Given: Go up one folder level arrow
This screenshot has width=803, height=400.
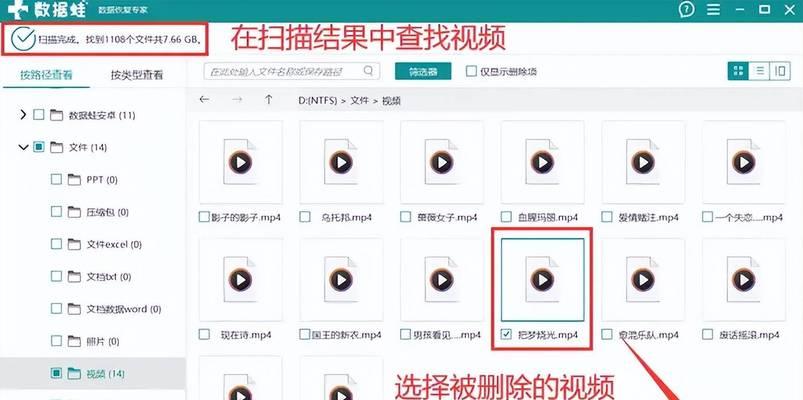Looking at the screenshot, I should coord(268,99).
